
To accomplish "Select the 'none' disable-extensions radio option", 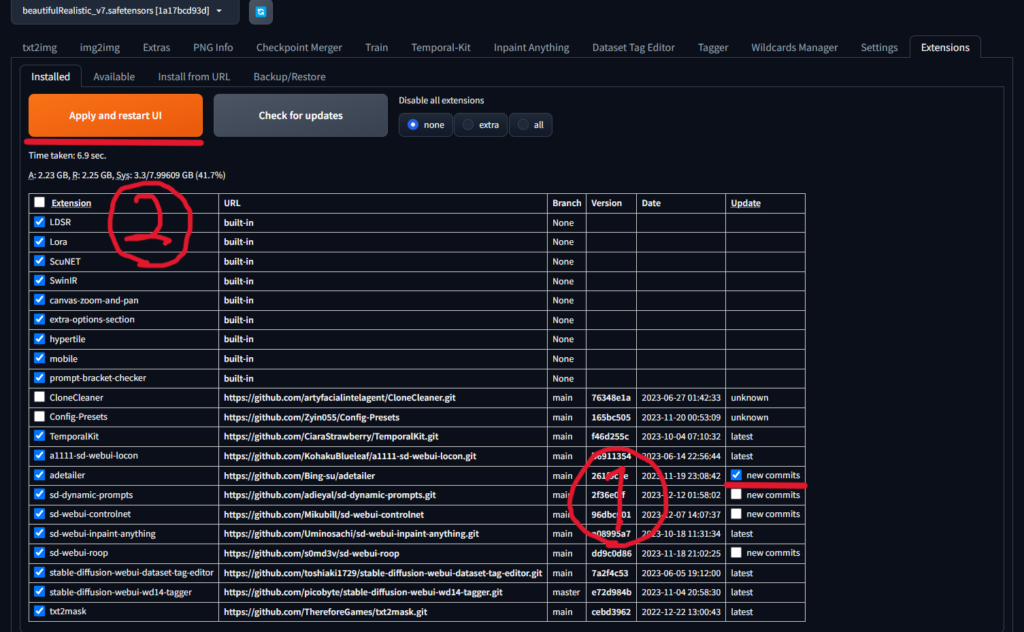I will [426, 125].
